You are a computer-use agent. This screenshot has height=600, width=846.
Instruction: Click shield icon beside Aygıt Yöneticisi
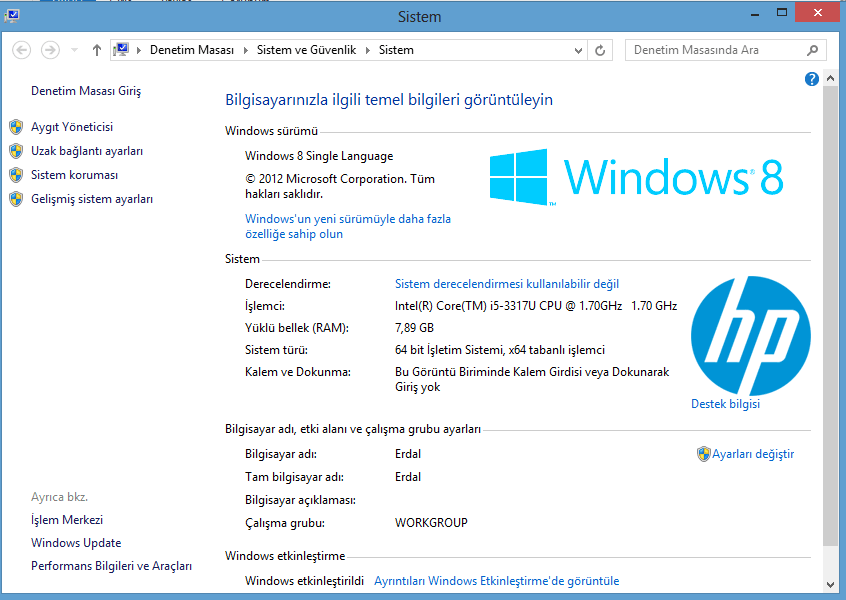coord(16,127)
